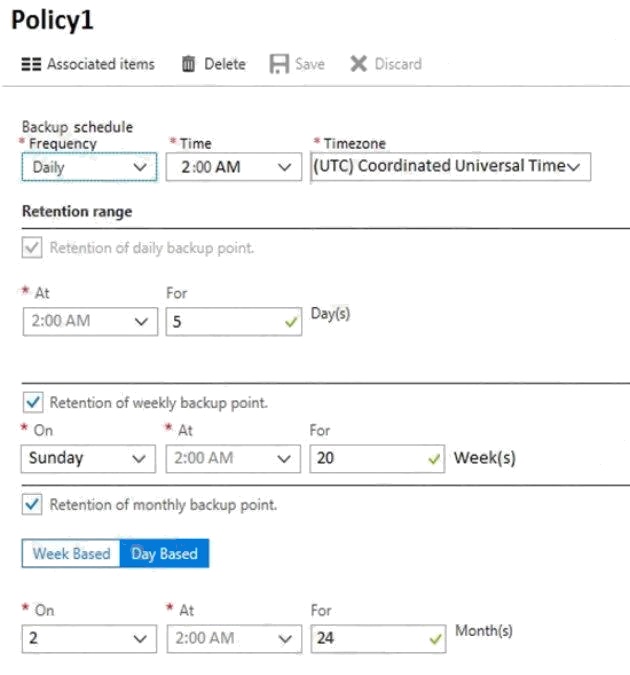Open the weekly Sunday day dropdown

tap(88, 459)
